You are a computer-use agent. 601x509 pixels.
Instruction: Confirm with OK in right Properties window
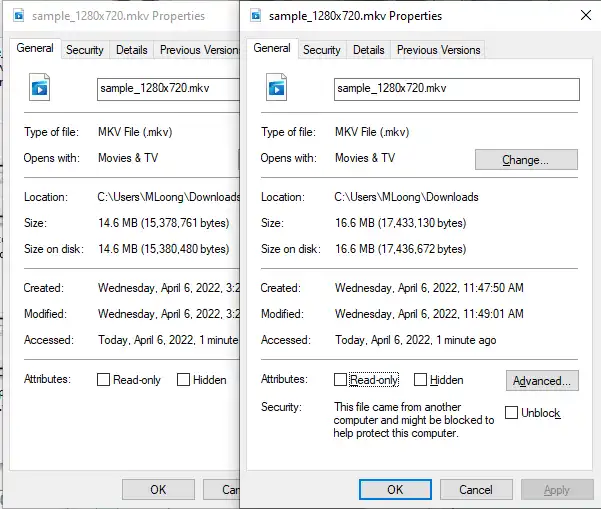point(395,489)
